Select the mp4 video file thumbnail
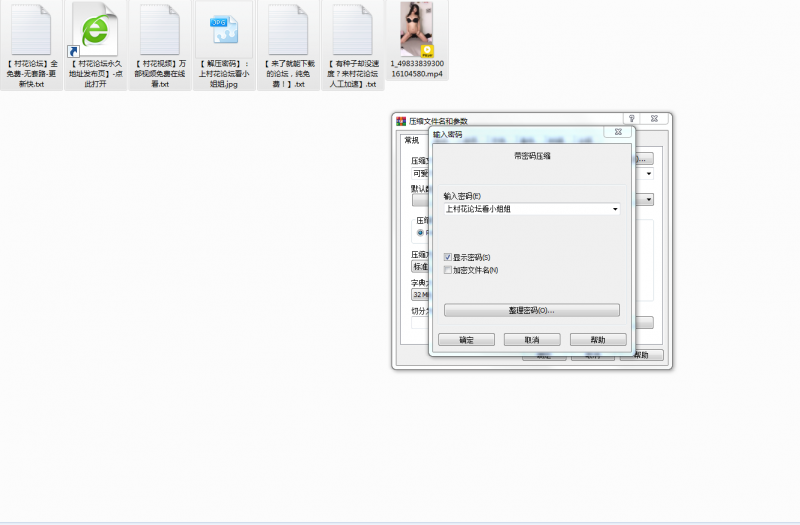800x525 pixels. [x=415, y=30]
